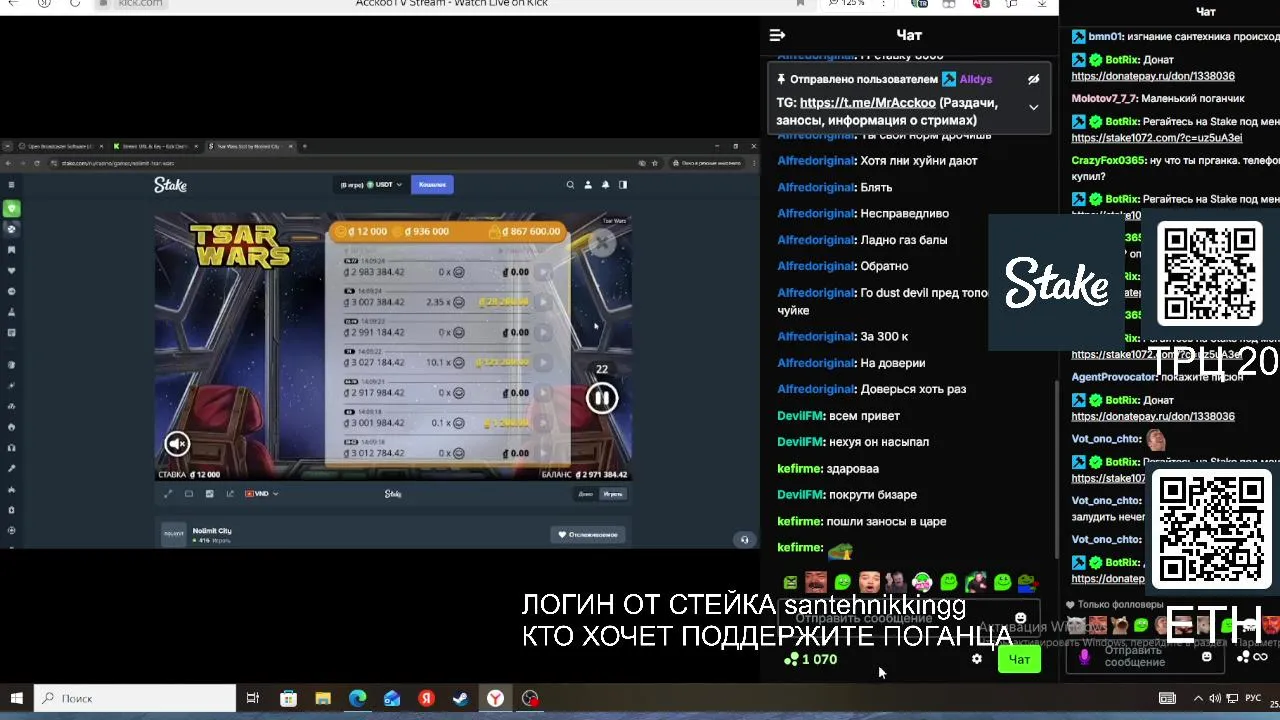Image resolution: width=1280 pixels, height=720 pixels.
Task: Replay the 0.1 x round in history
Action: pos(545,423)
